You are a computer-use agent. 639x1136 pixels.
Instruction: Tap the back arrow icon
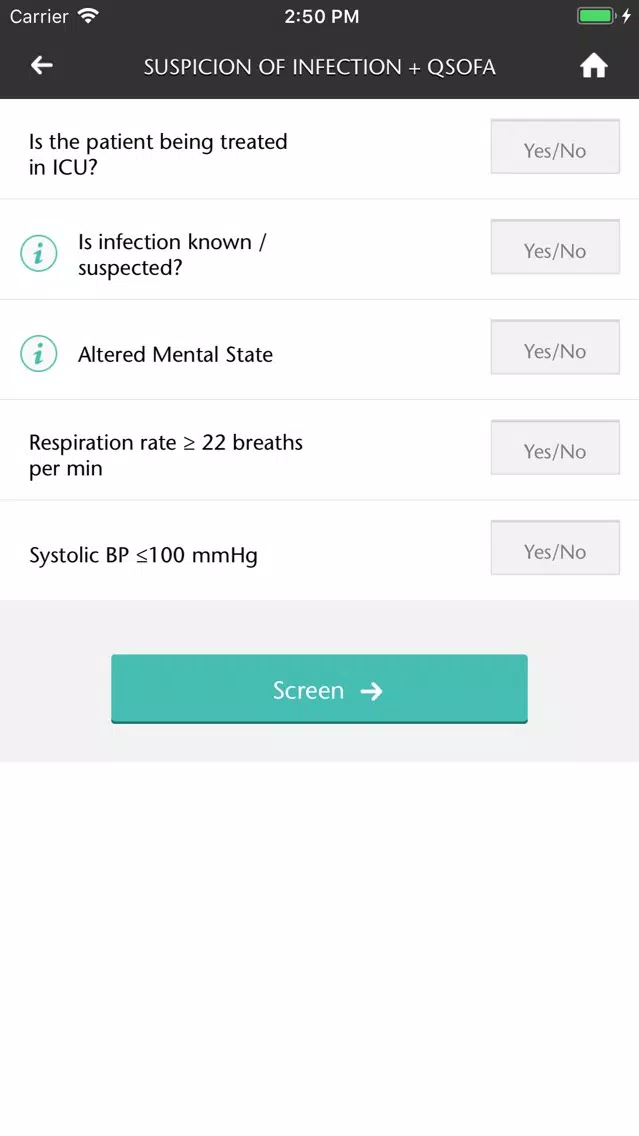click(41, 65)
